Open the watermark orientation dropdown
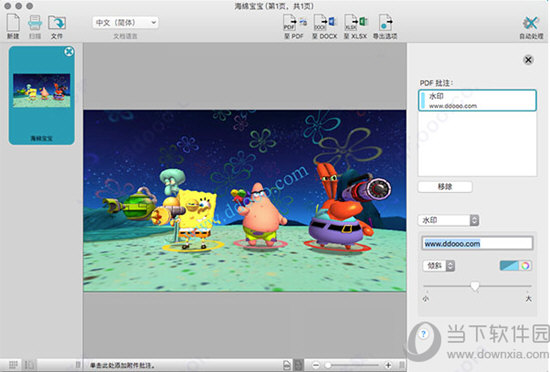550x372 pixels. coord(439,266)
